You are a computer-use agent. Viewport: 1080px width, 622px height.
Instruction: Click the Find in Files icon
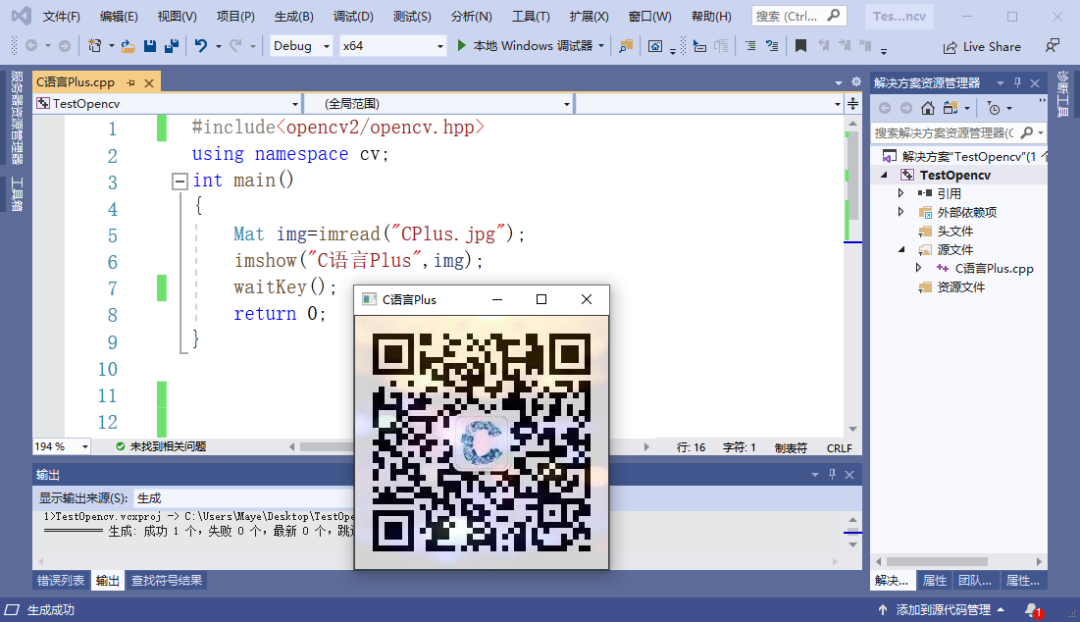(x=625, y=46)
